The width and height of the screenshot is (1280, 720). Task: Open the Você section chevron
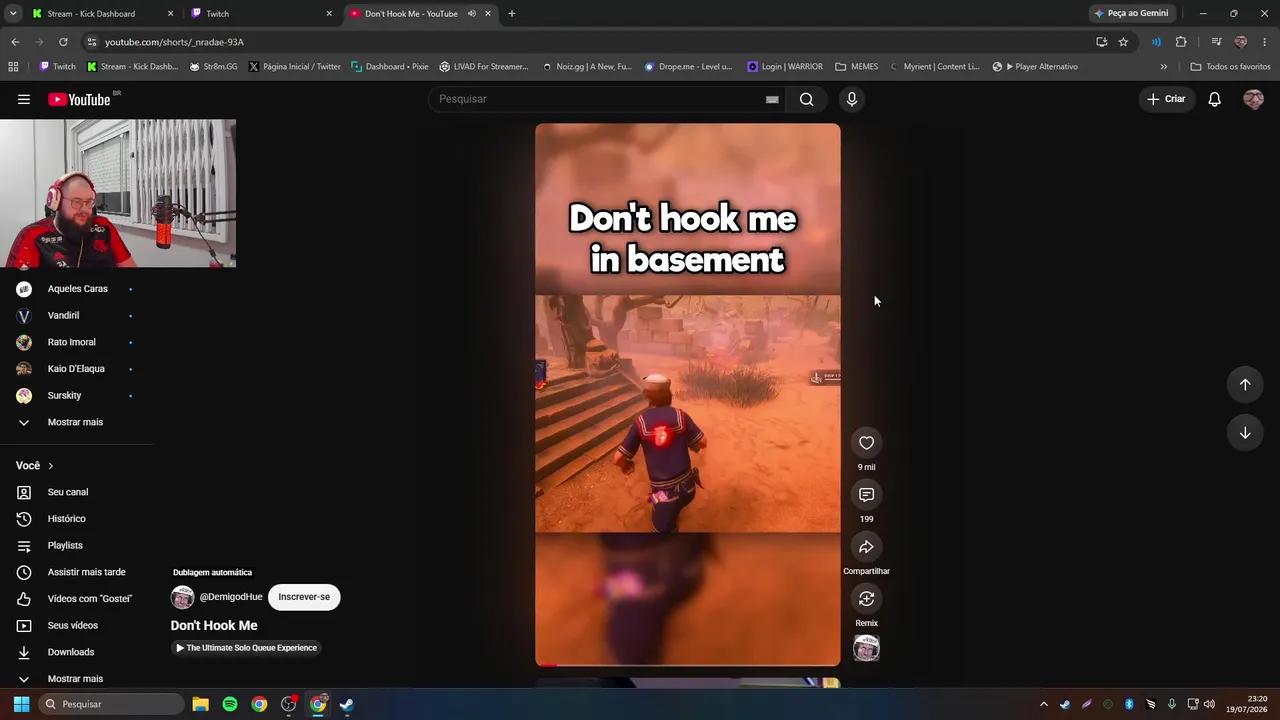click(x=50, y=466)
